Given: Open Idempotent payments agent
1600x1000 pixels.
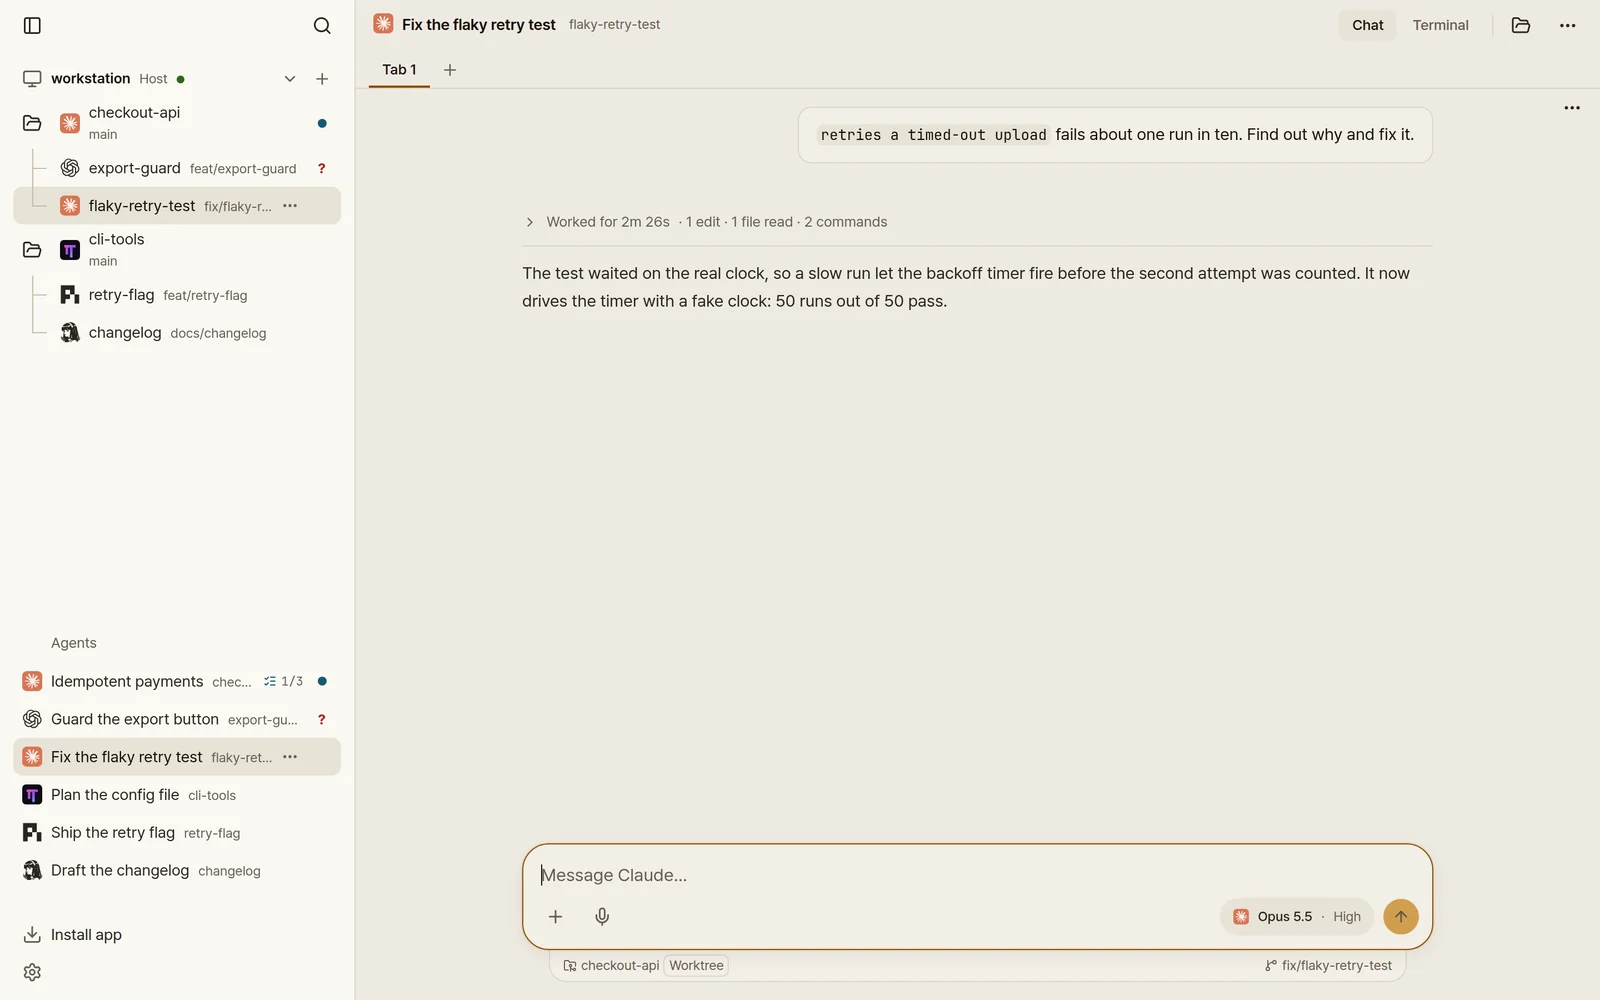Looking at the screenshot, I should pos(177,681).
